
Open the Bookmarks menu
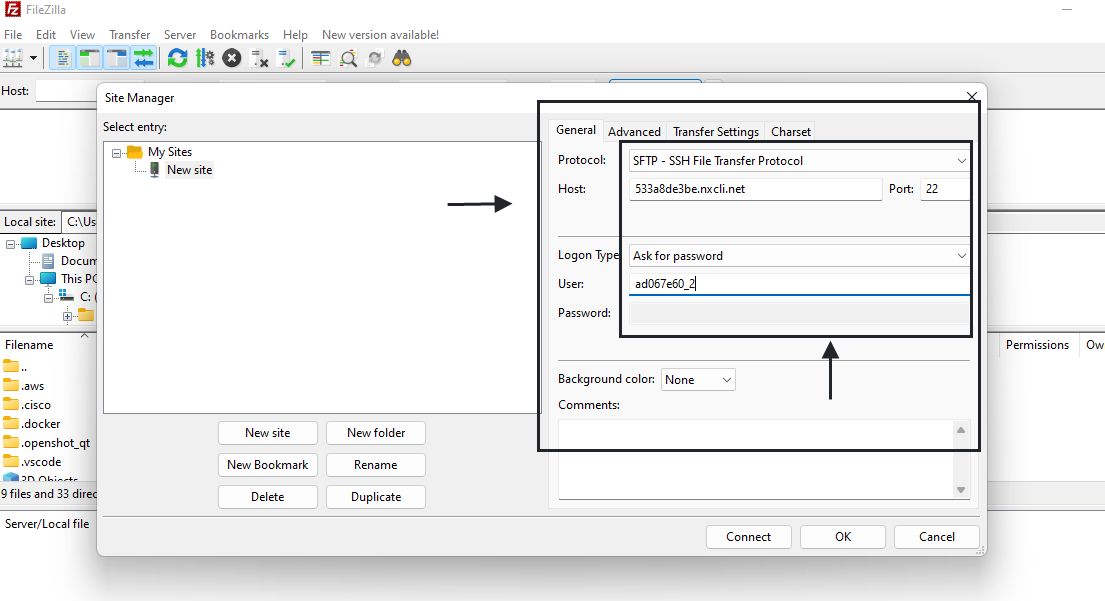pyautogui.click(x=239, y=35)
